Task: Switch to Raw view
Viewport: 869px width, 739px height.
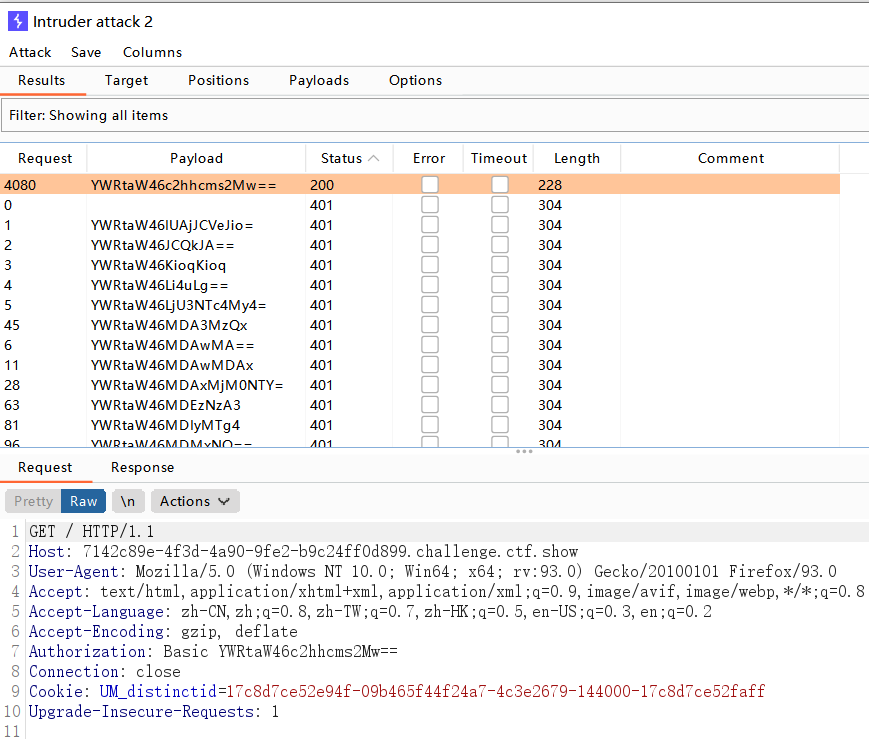Action: (83, 501)
